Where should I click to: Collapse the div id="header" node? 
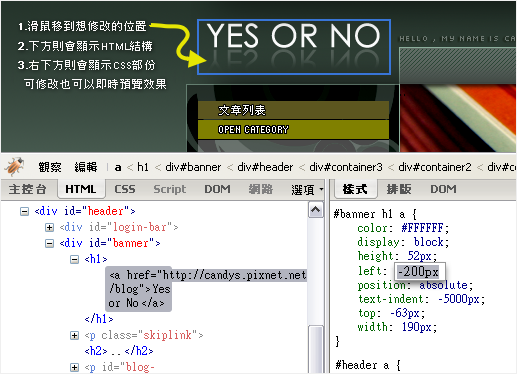(x=24, y=211)
